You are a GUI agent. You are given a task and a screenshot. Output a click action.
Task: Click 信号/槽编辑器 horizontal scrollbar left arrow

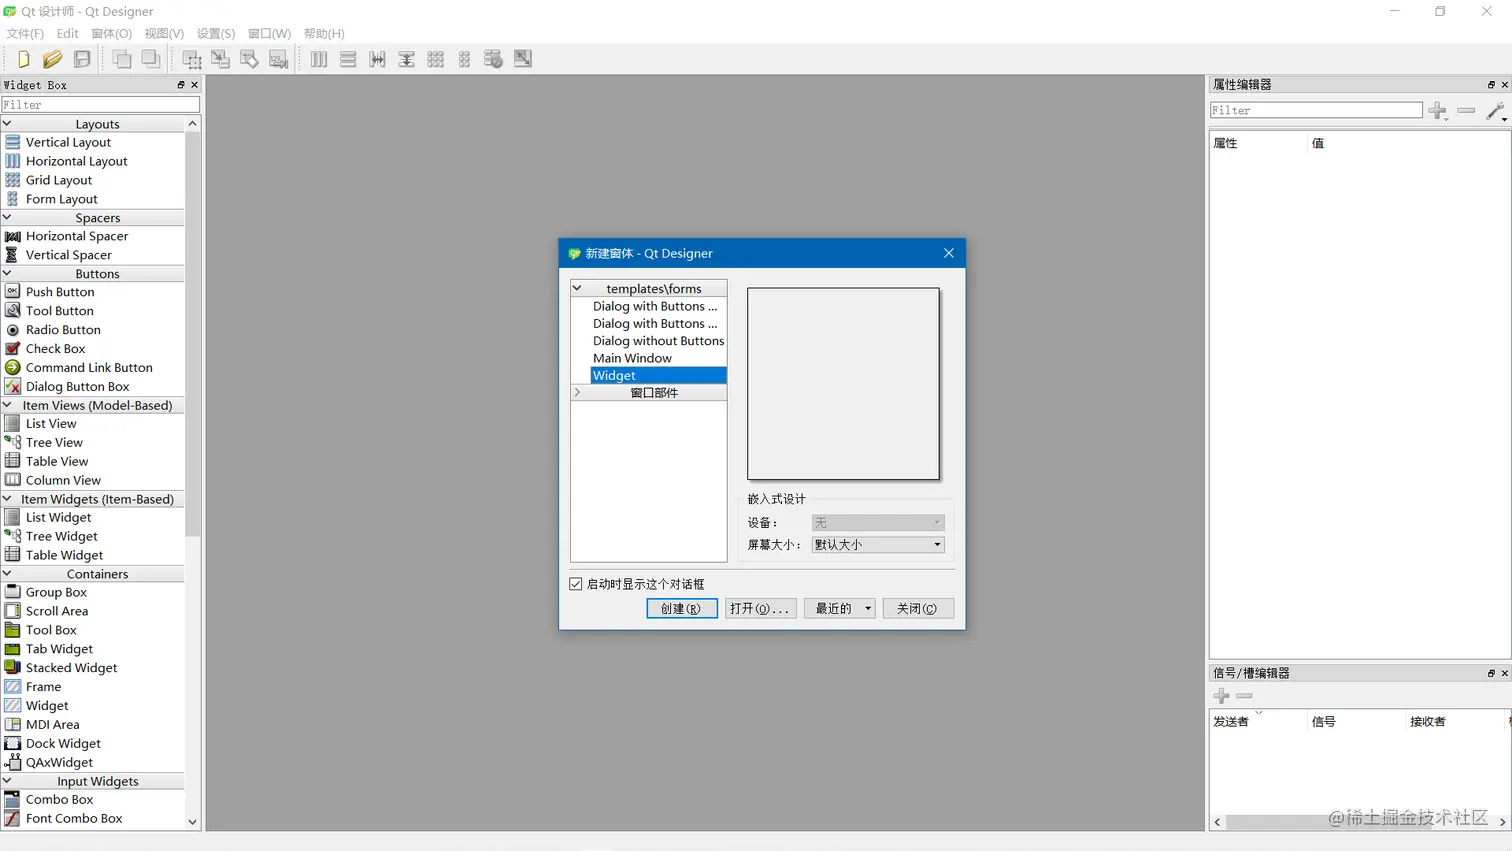pos(1217,822)
